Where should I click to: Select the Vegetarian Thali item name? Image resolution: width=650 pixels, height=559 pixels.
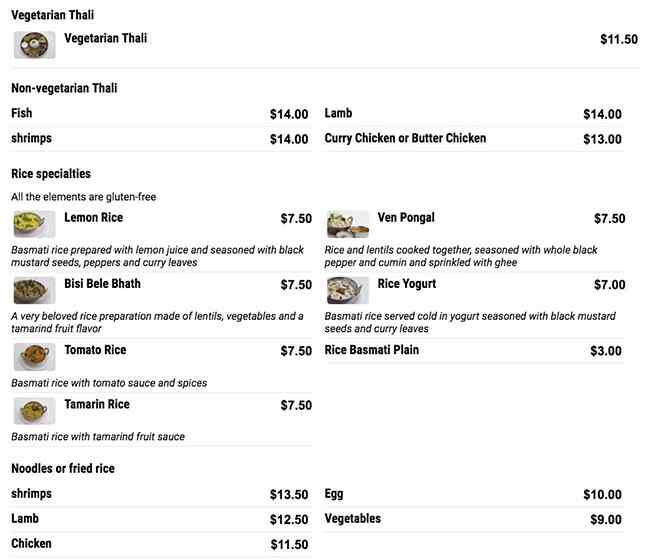tap(105, 38)
